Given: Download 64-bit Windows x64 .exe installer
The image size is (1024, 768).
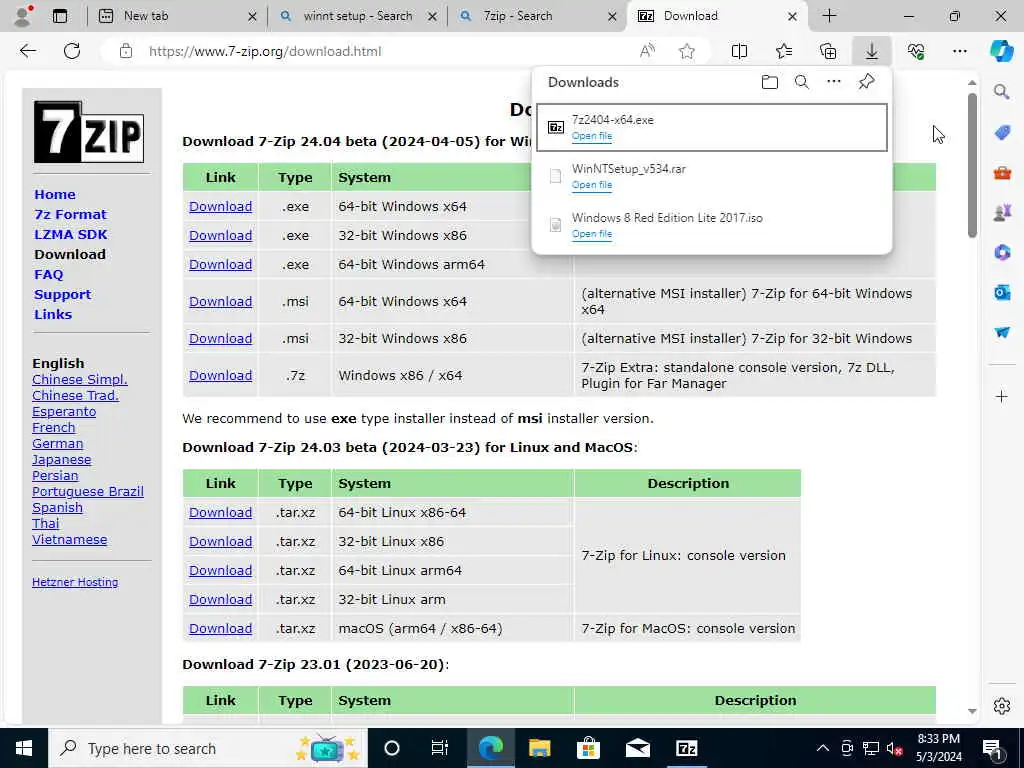Looking at the screenshot, I should tap(220, 206).
